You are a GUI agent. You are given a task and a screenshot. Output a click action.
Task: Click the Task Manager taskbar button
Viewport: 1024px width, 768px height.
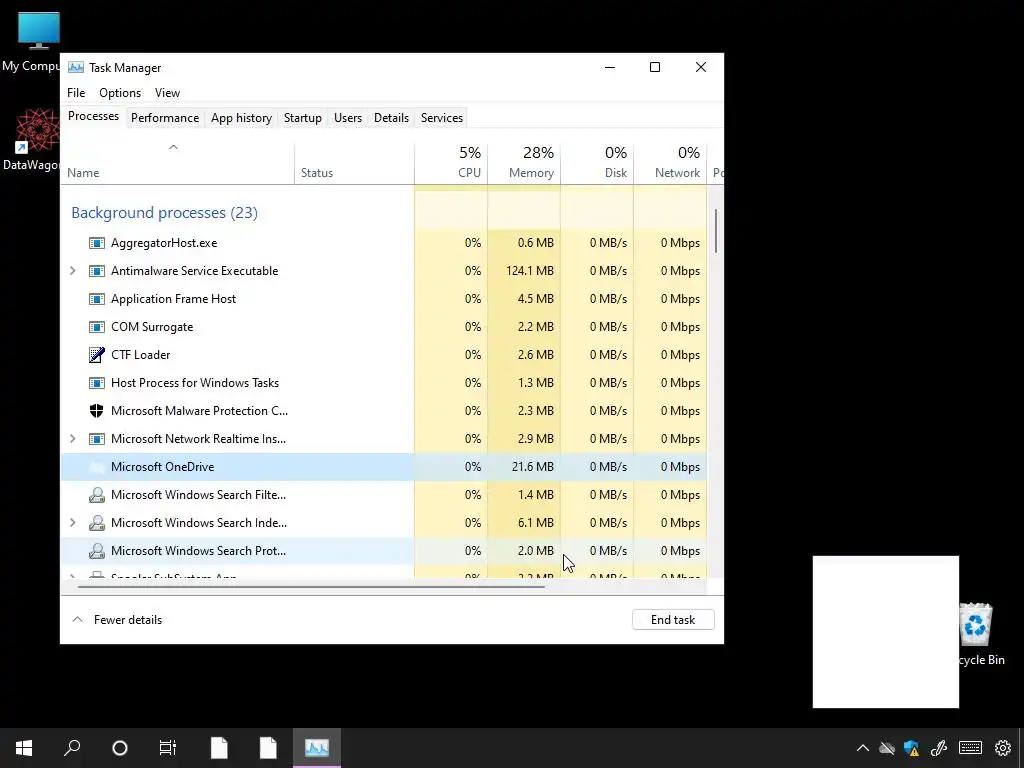coord(317,748)
